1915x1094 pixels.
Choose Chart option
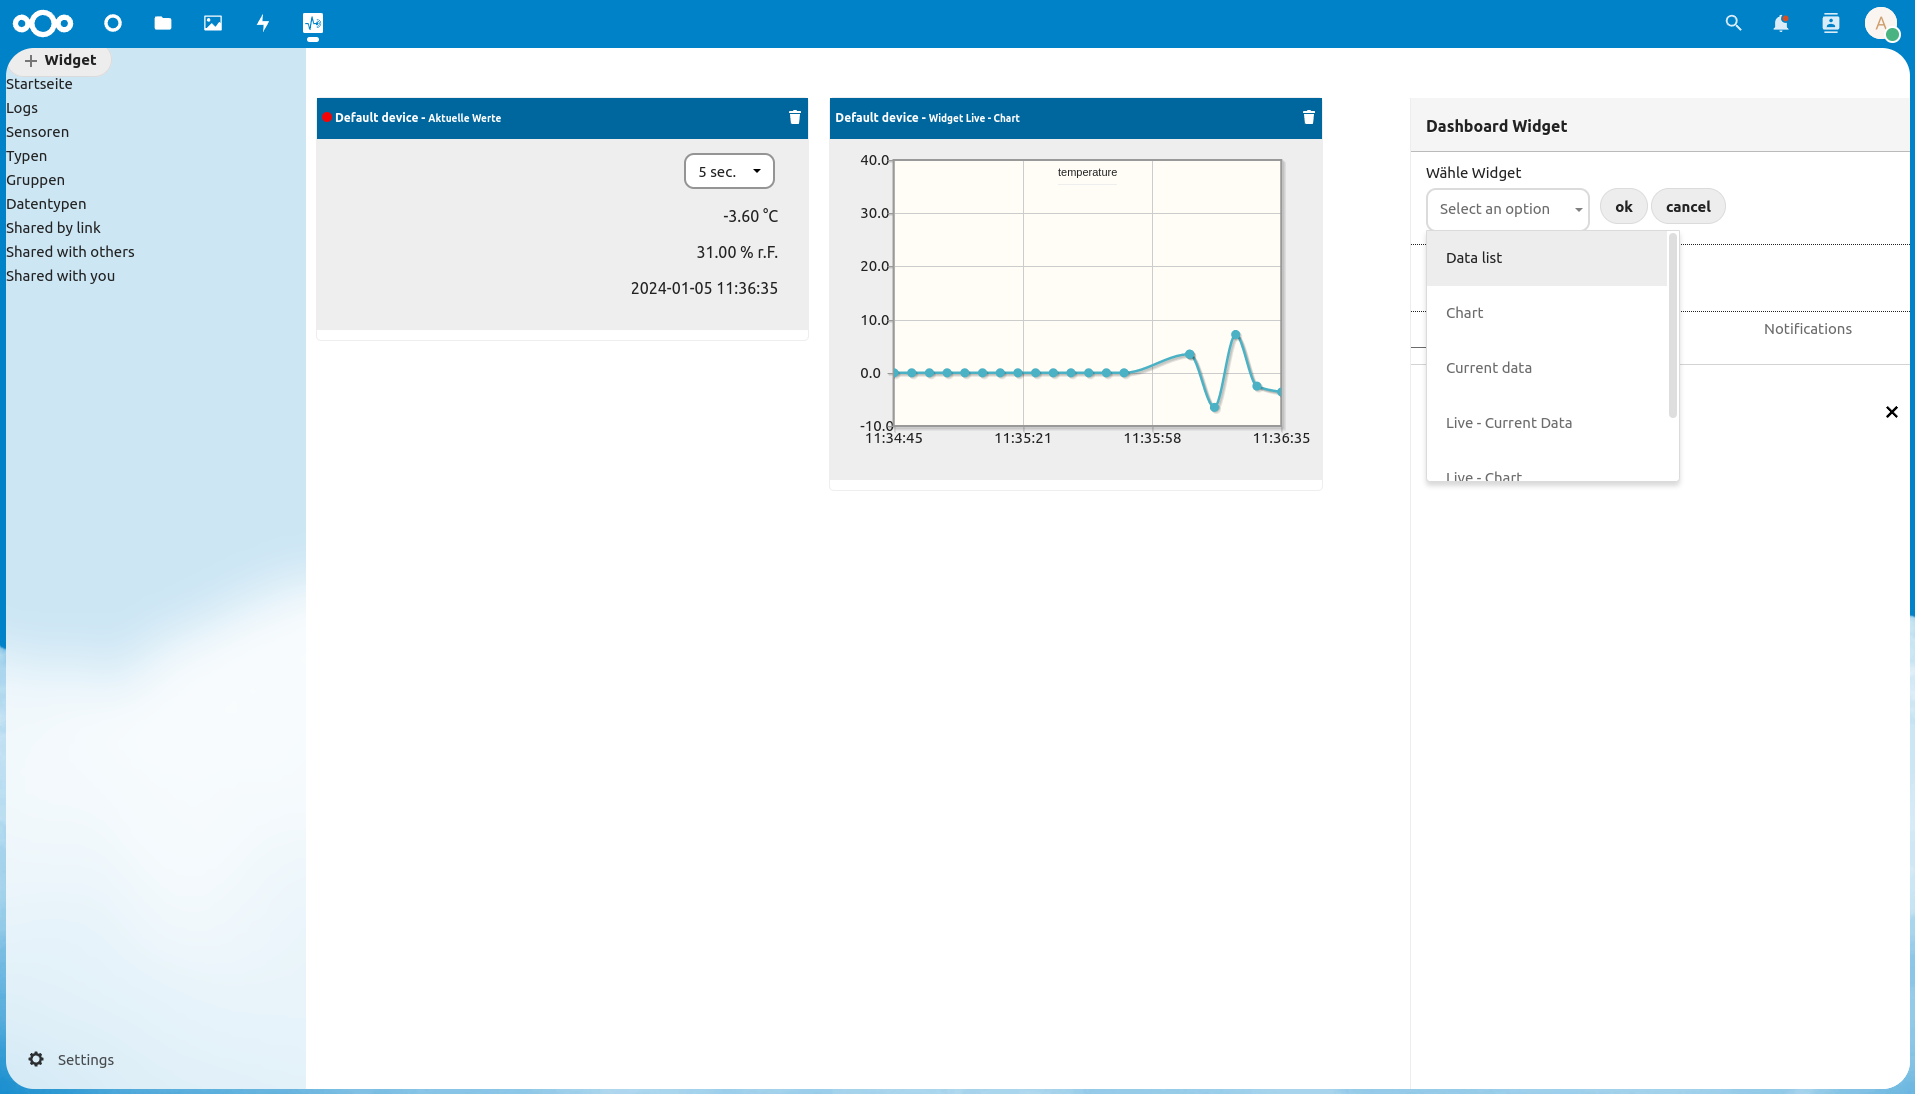click(x=1547, y=313)
